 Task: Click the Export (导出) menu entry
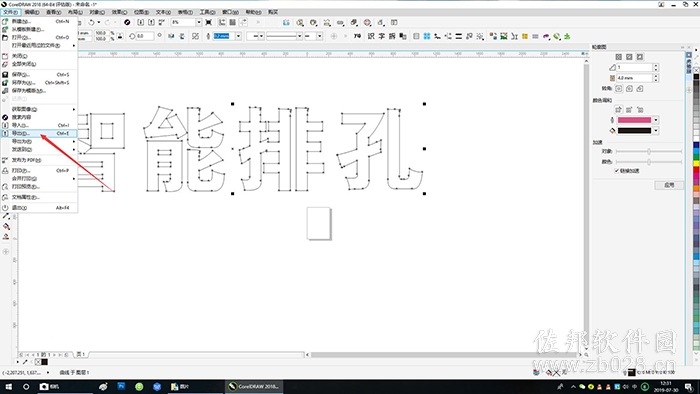39,133
